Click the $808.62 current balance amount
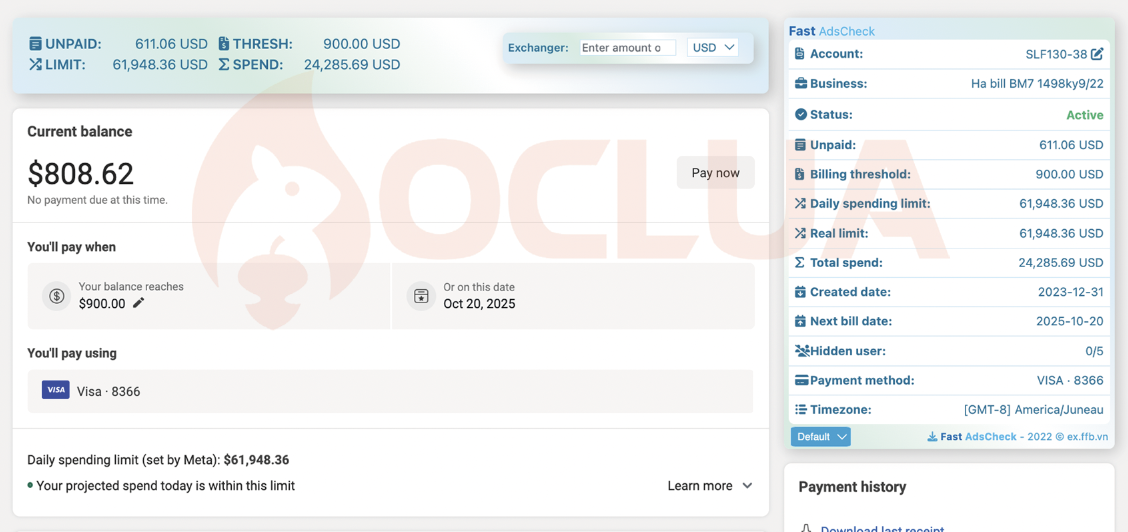The width and height of the screenshot is (1128, 532). (x=81, y=174)
